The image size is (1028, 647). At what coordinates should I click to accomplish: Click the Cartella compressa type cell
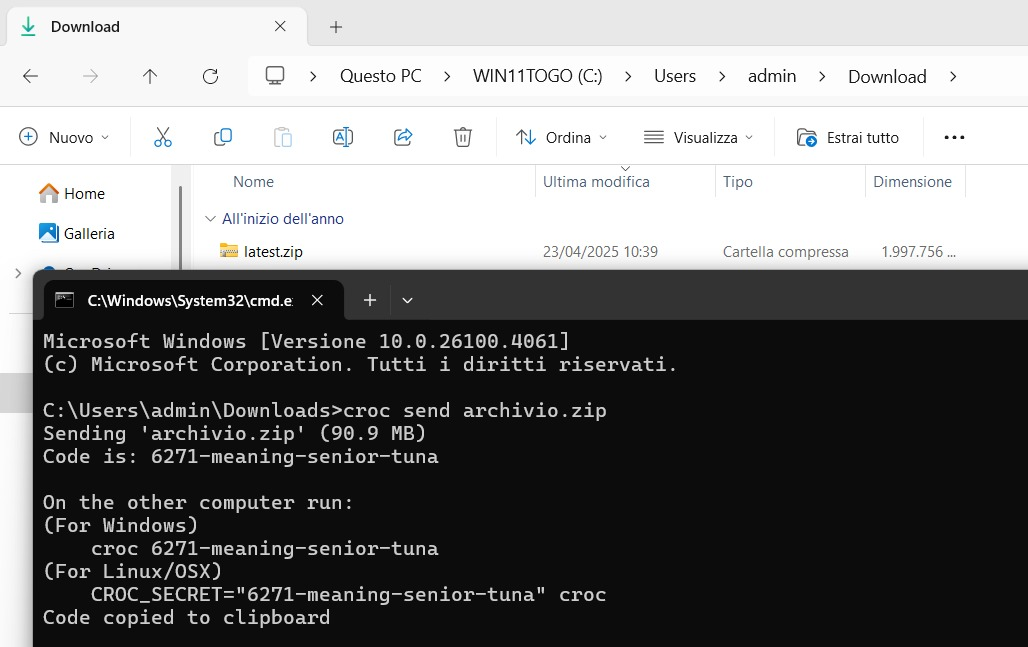click(x=785, y=252)
